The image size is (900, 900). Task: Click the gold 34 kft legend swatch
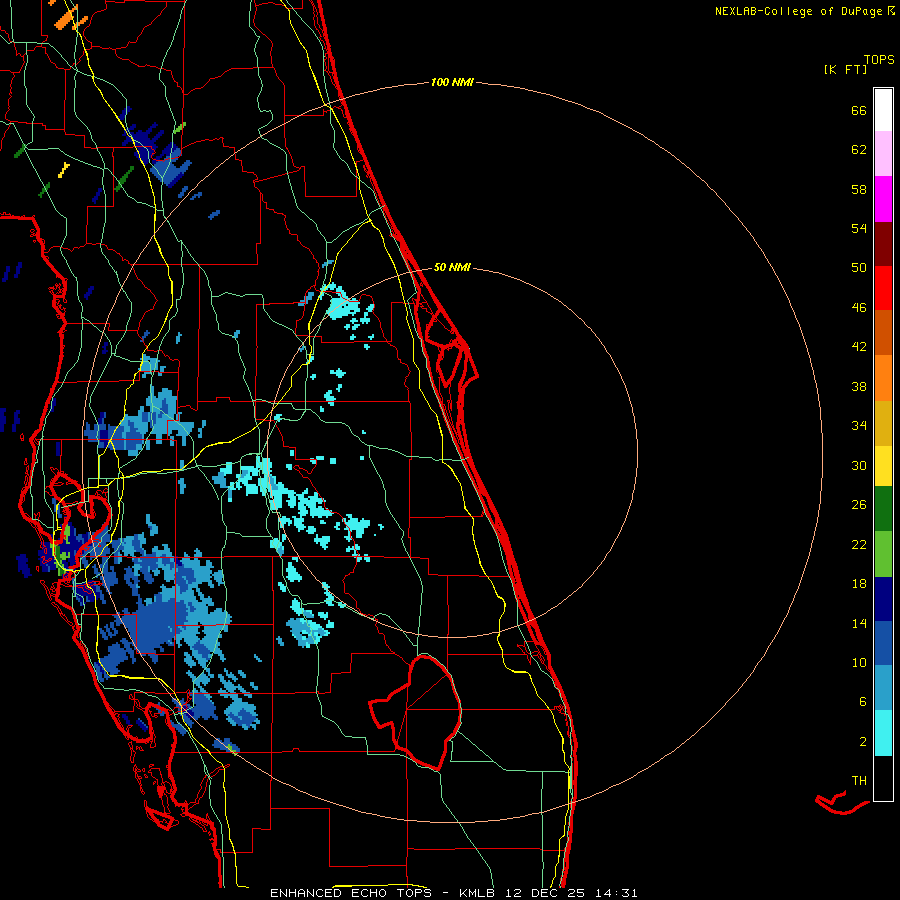[883, 422]
